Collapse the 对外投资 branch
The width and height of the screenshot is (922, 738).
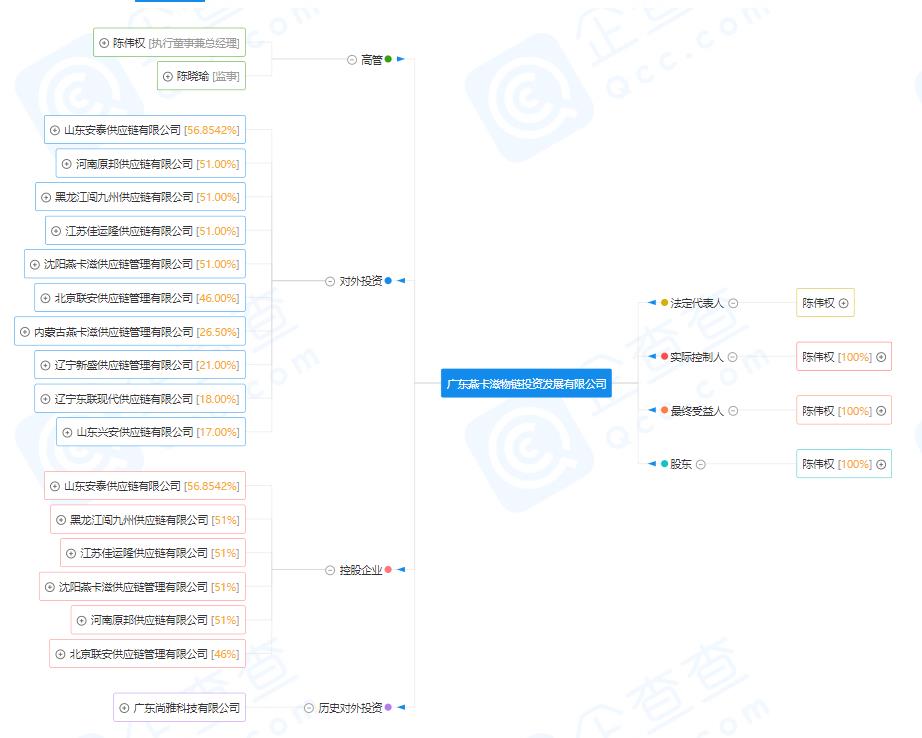(330, 282)
